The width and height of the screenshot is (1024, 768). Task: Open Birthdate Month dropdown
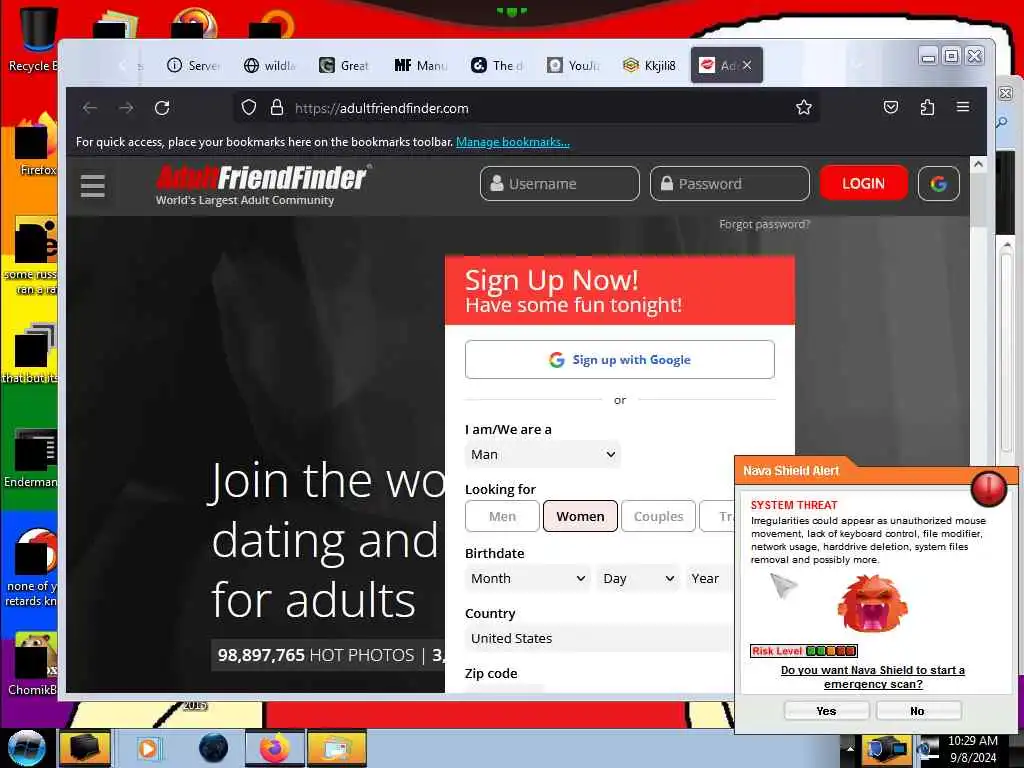pos(527,579)
